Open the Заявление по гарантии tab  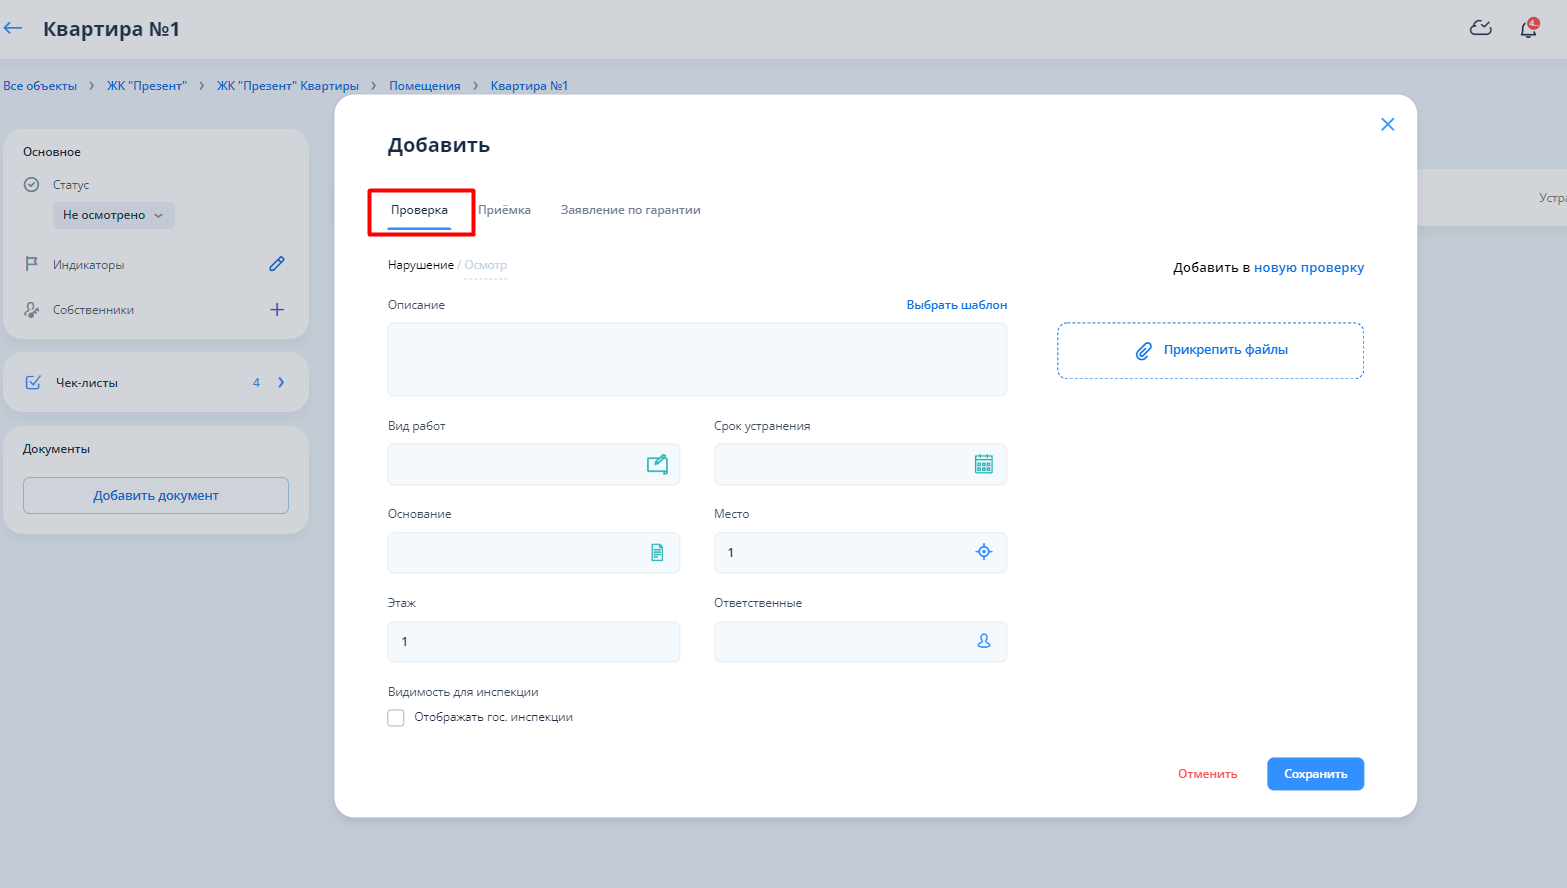[630, 210]
